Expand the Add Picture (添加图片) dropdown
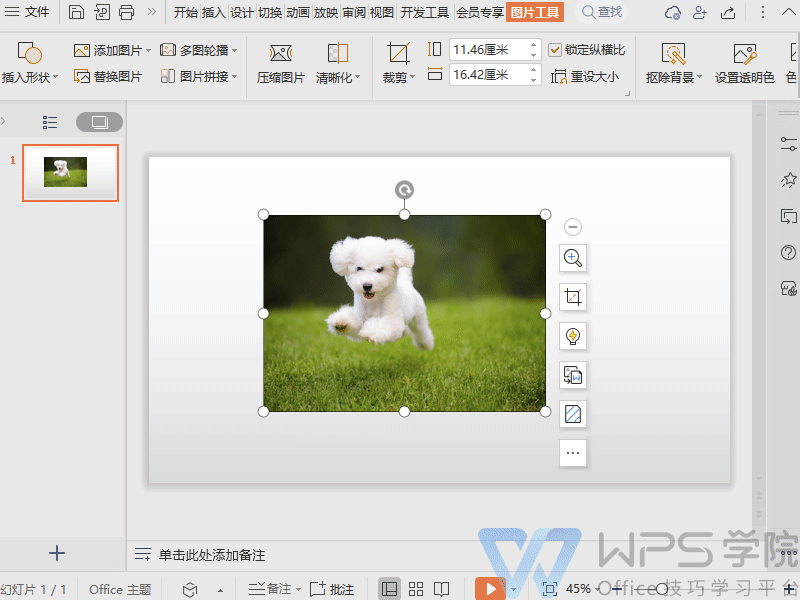The image size is (800, 600). [x=148, y=50]
